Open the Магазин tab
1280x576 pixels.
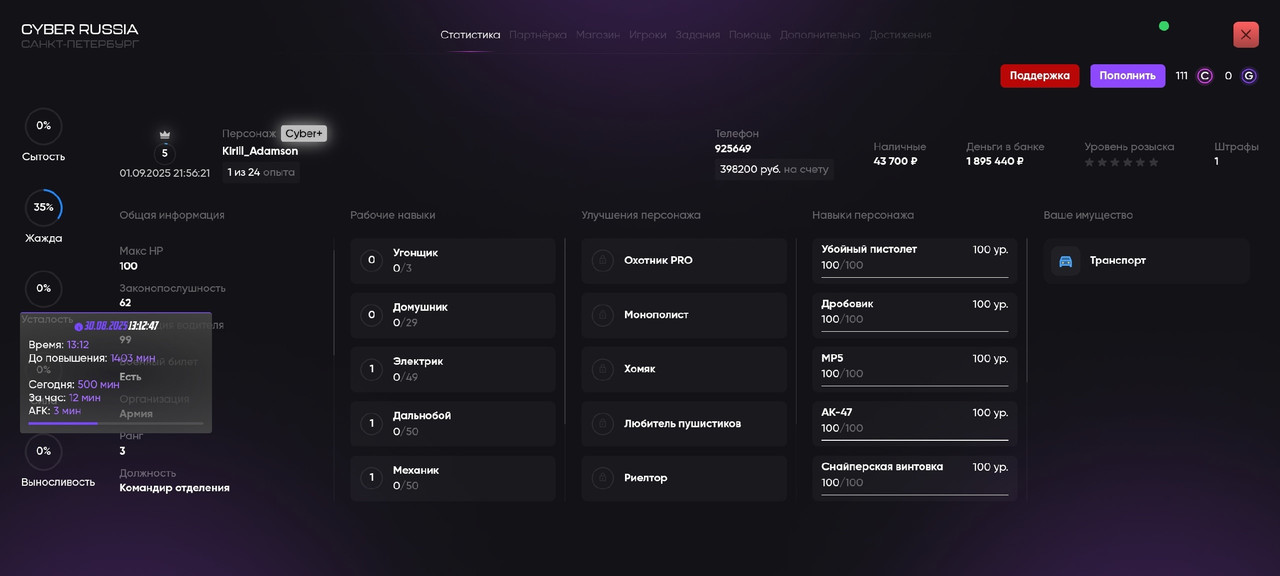(598, 35)
